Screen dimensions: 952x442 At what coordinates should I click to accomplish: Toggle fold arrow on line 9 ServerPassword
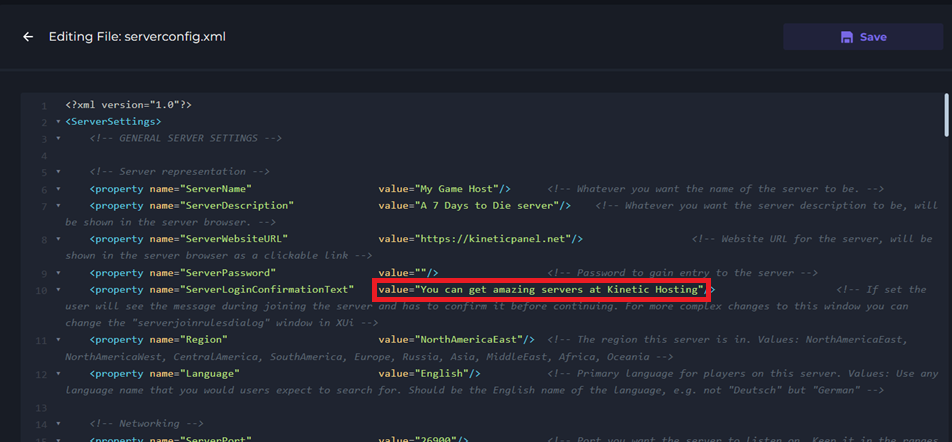pyautogui.click(x=58, y=273)
